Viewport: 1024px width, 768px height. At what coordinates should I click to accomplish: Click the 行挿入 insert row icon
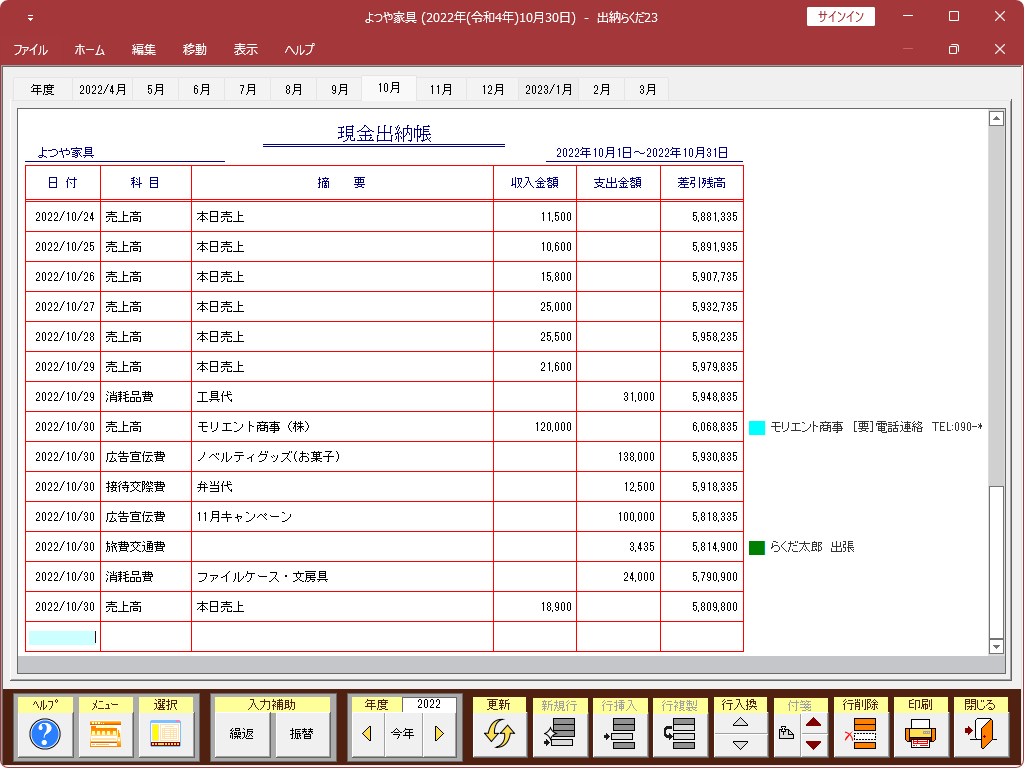tap(619, 734)
